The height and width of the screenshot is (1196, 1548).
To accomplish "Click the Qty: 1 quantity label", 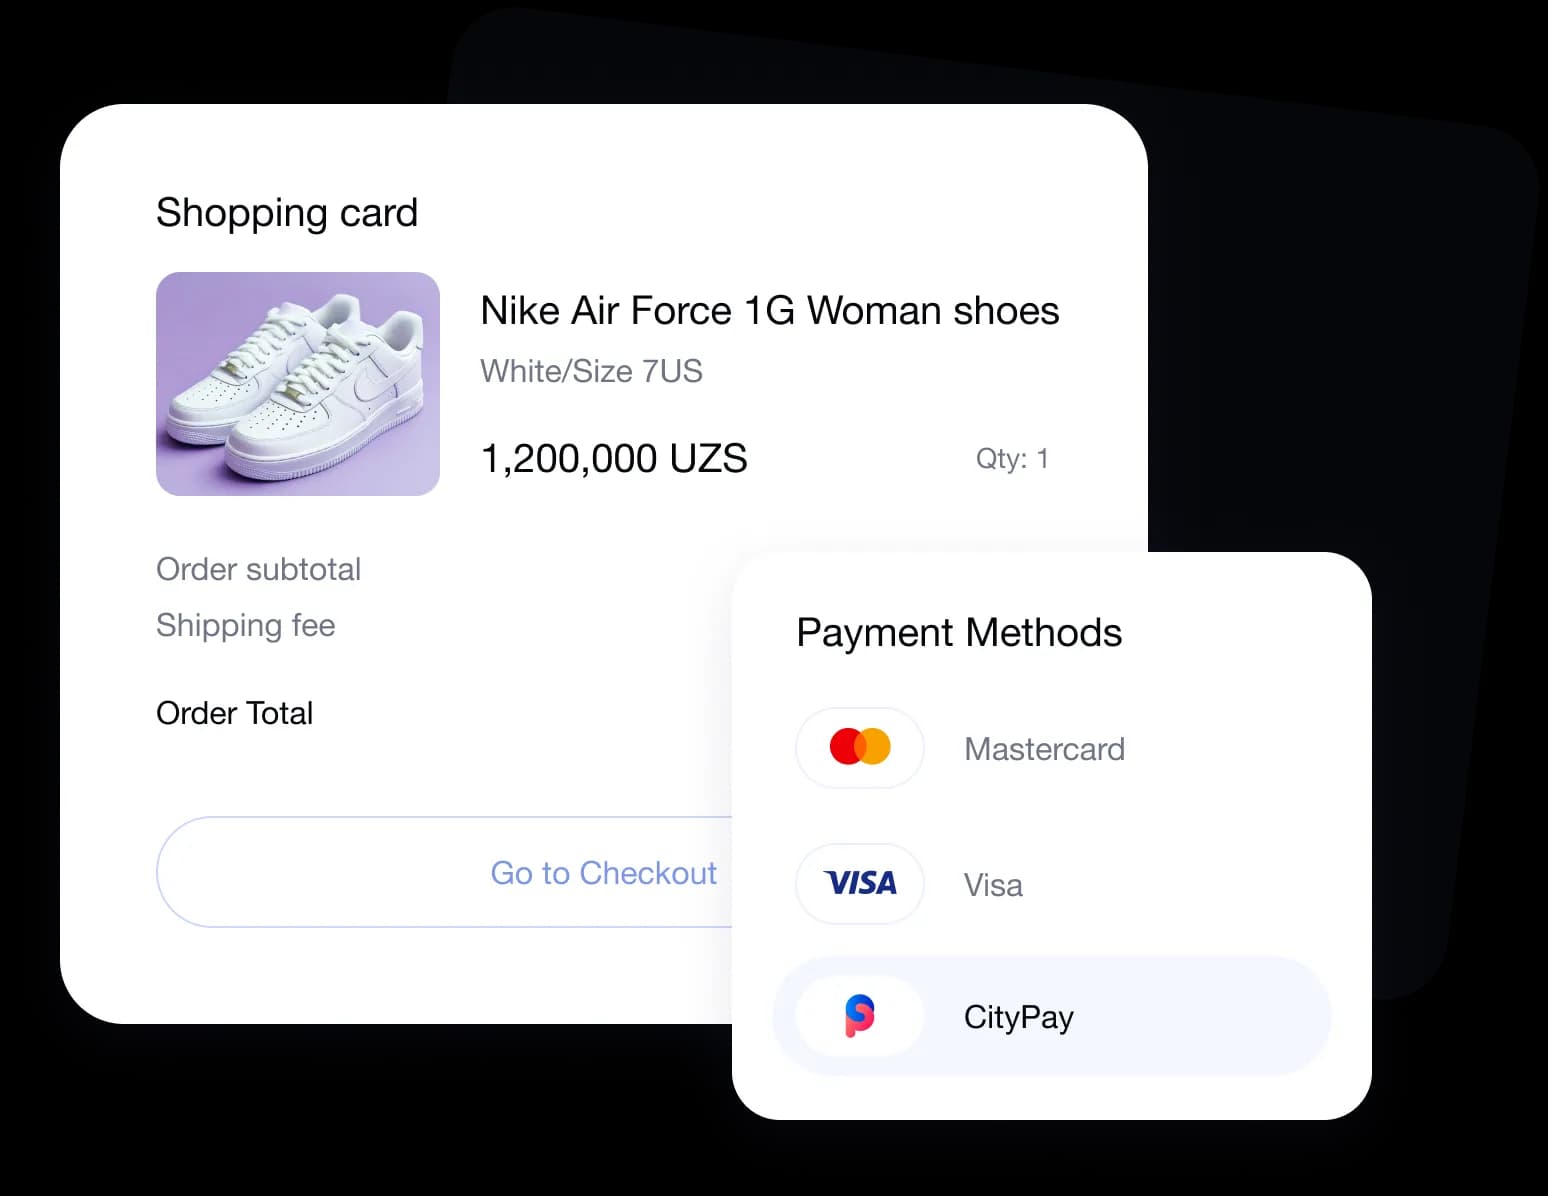I will [1012, 459].
